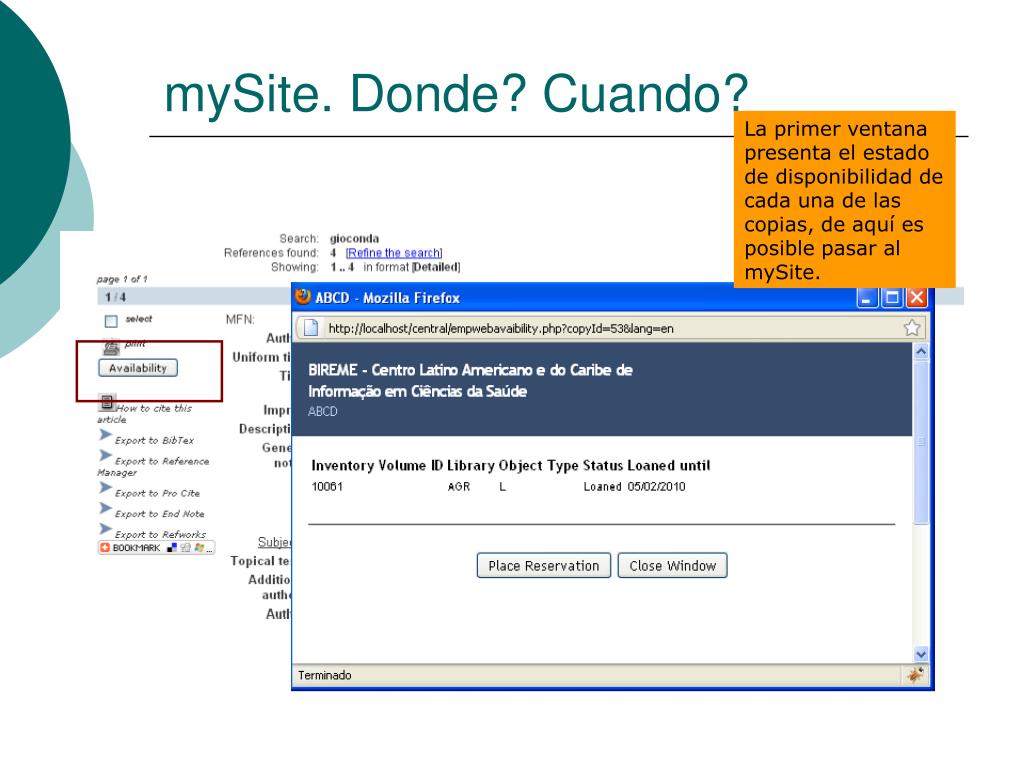Tick the select checkbox
Image resolution: width=1024 pixels, height=768 pixels.
pyautogui.click(x=111, y=321)
